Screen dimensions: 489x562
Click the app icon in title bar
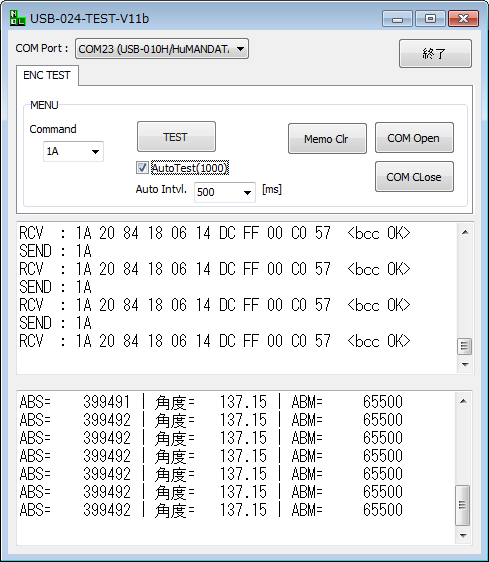18,18
